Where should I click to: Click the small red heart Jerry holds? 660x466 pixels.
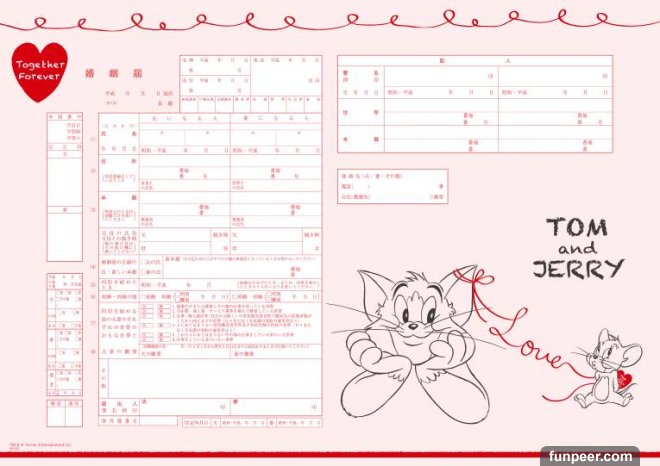pos(622,377)
